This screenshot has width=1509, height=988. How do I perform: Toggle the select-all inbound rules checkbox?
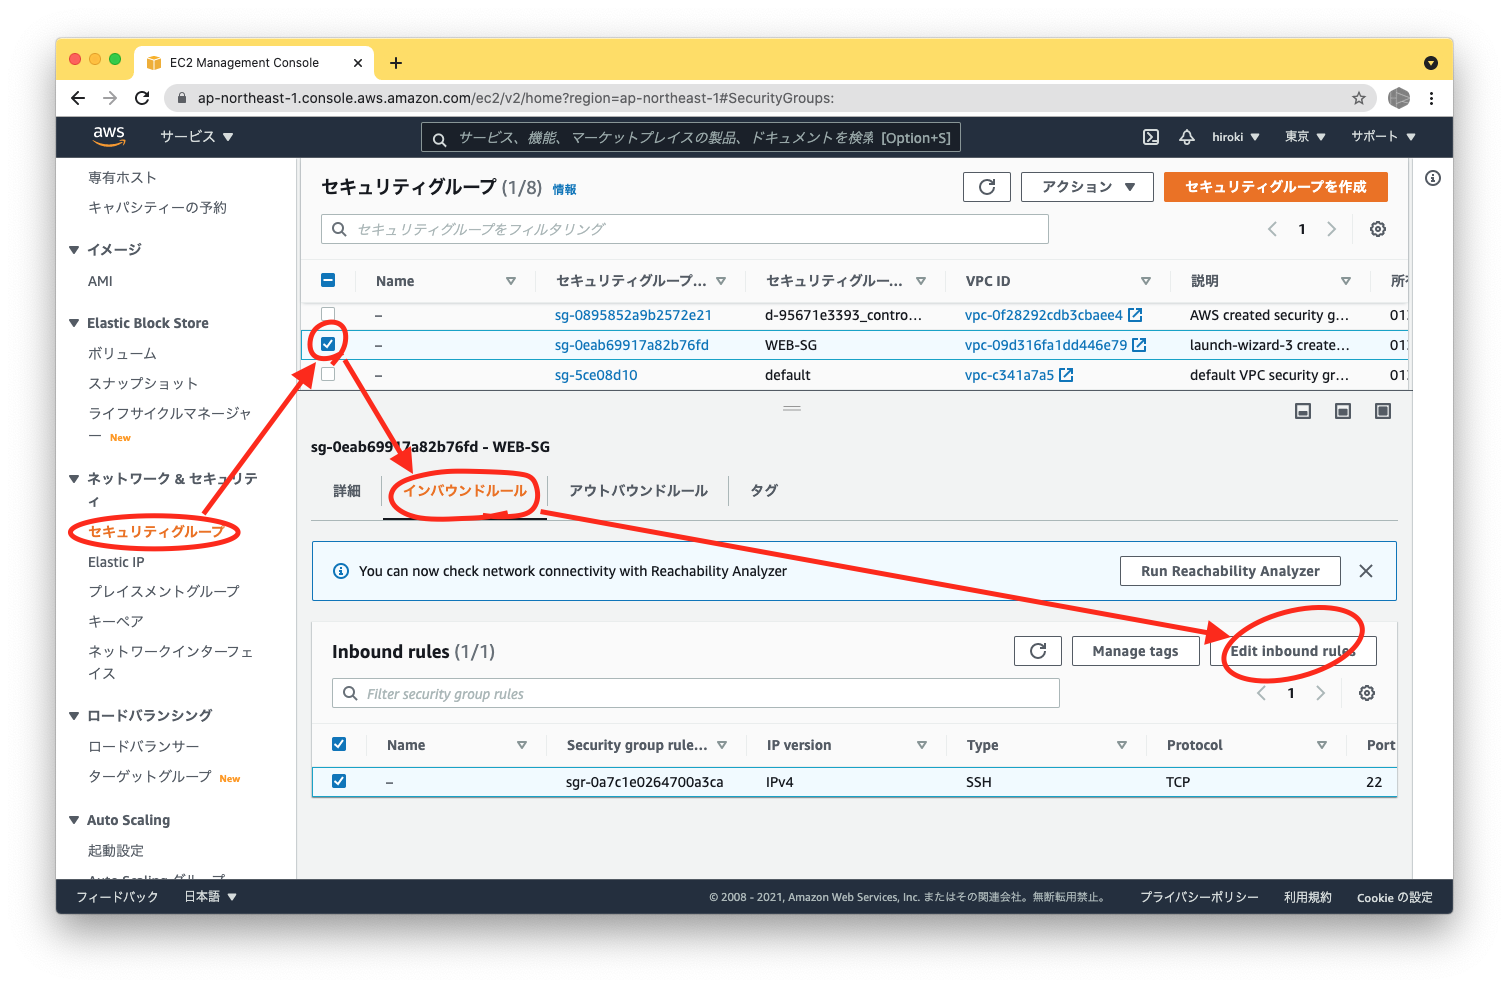[339, 744]
